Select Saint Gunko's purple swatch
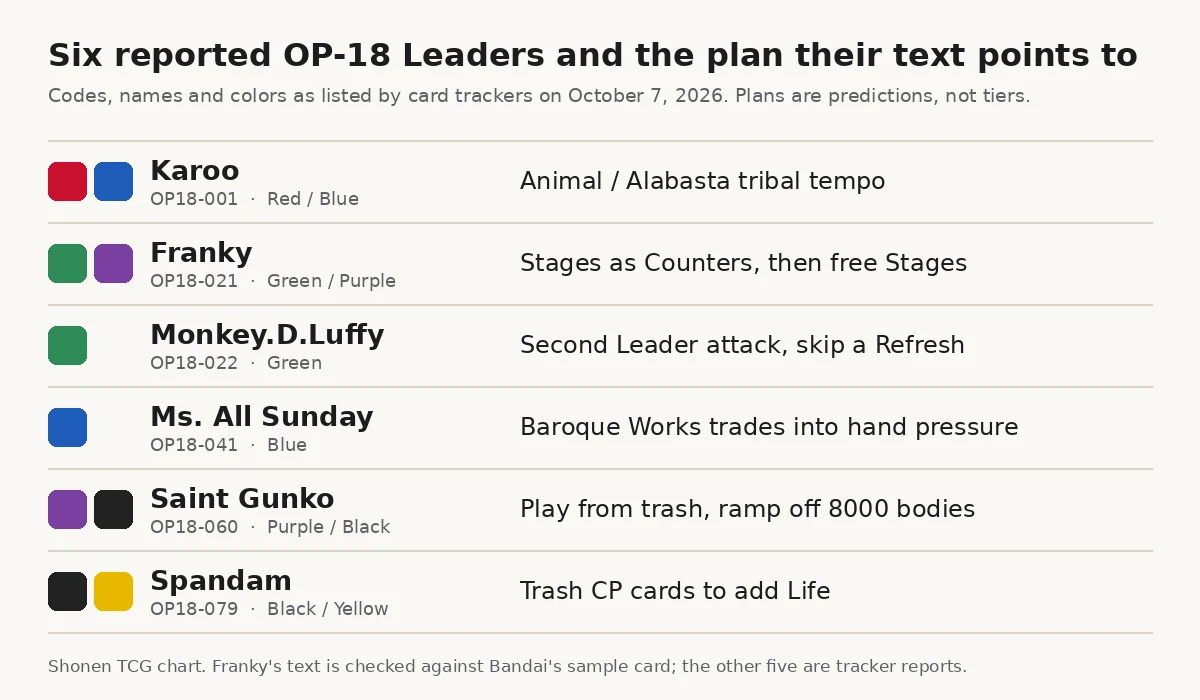The width and height of the screenshot is (1200, 700). [x=68, y=510]
